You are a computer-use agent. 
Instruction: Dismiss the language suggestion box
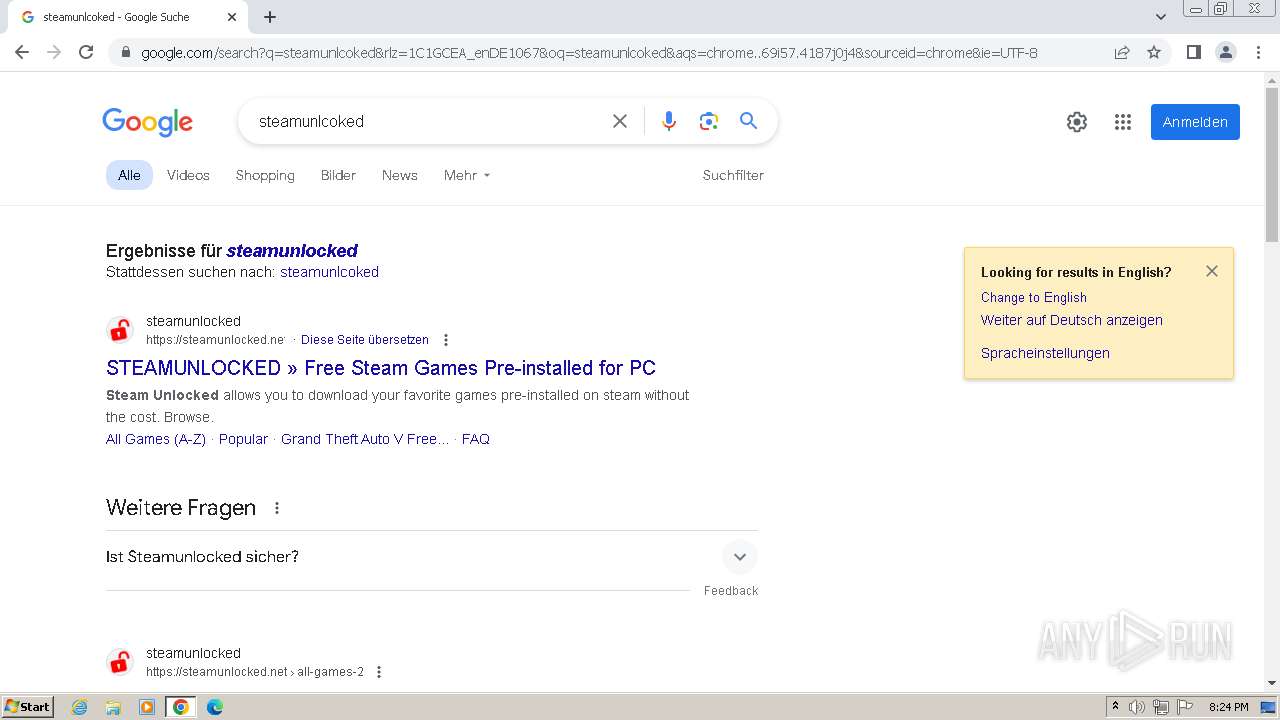click(1212, 271)
